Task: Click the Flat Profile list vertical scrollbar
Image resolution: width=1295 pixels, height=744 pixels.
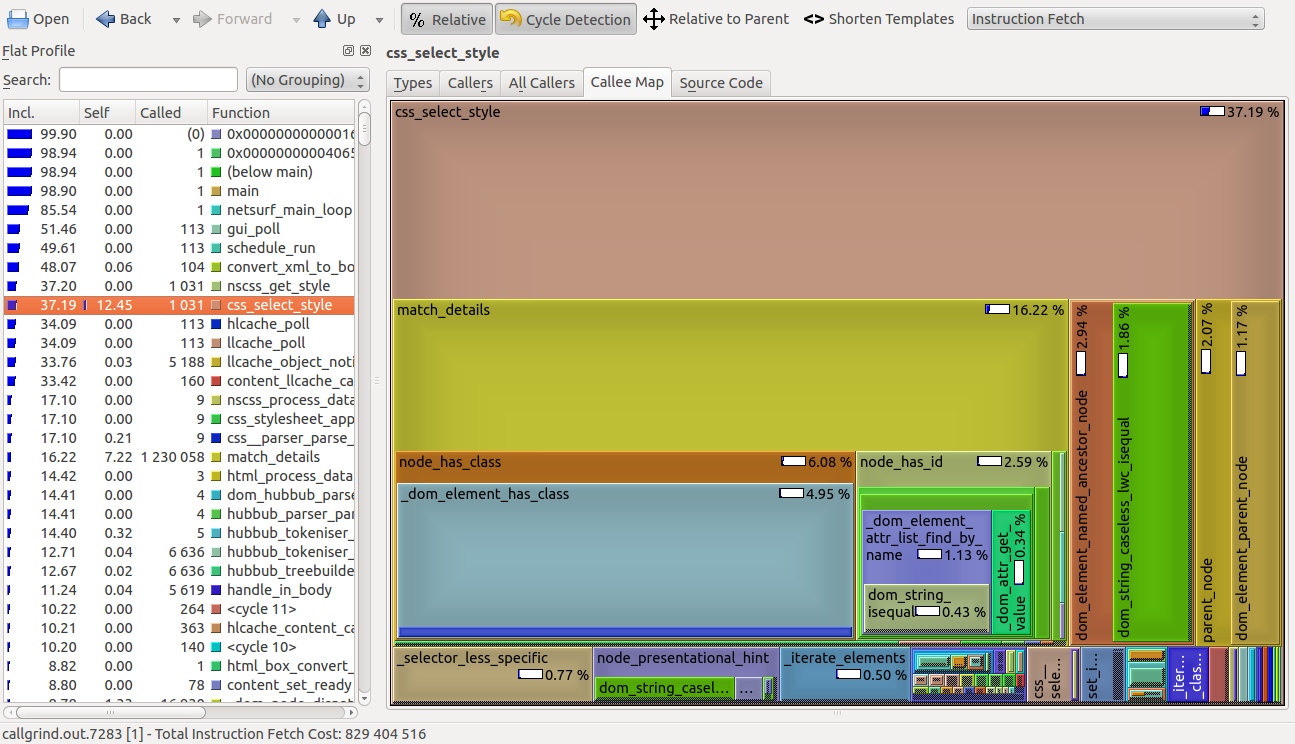Action: pyautogui.click(x=364, y=400)
